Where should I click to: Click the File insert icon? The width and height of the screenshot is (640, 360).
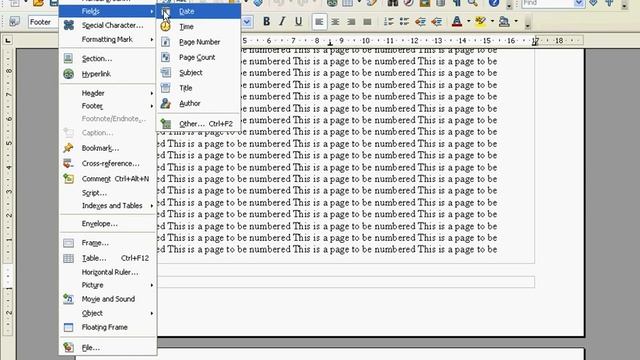click(69, 348)
